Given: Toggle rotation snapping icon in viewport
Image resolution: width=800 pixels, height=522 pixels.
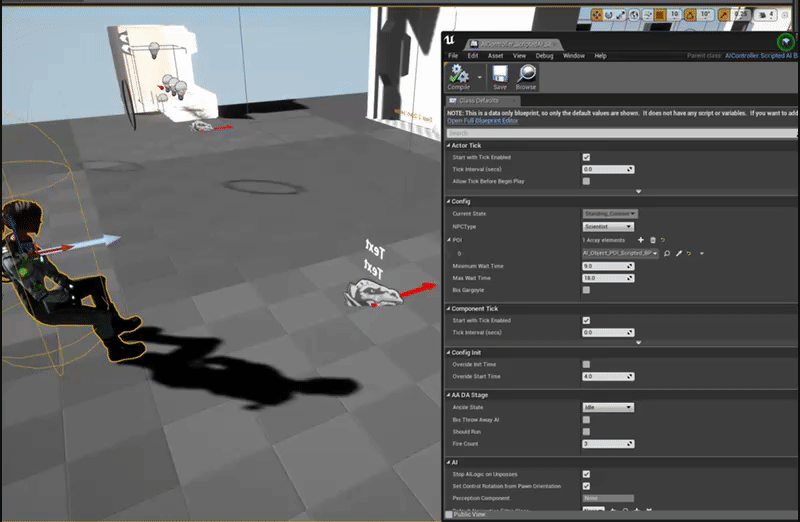Looking at the screenshot, I should click(x=690, y=15).
